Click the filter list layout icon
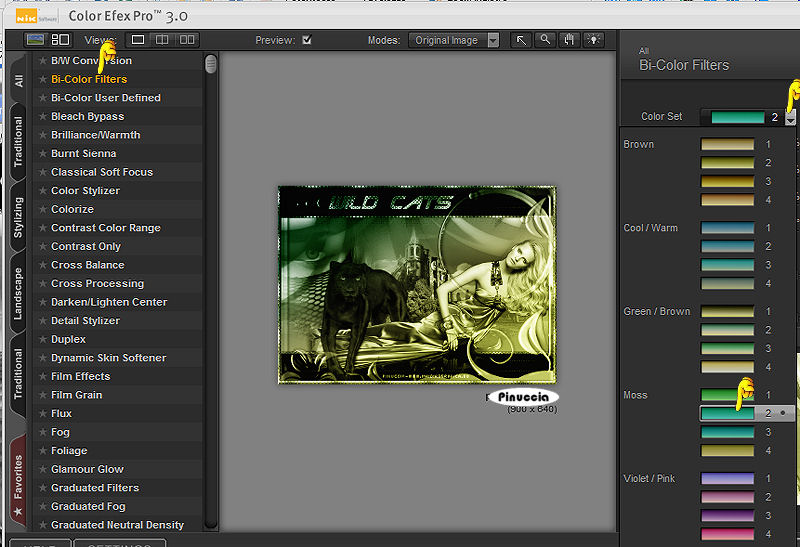This screenshot has width=800, height=547. coord(60,39)
